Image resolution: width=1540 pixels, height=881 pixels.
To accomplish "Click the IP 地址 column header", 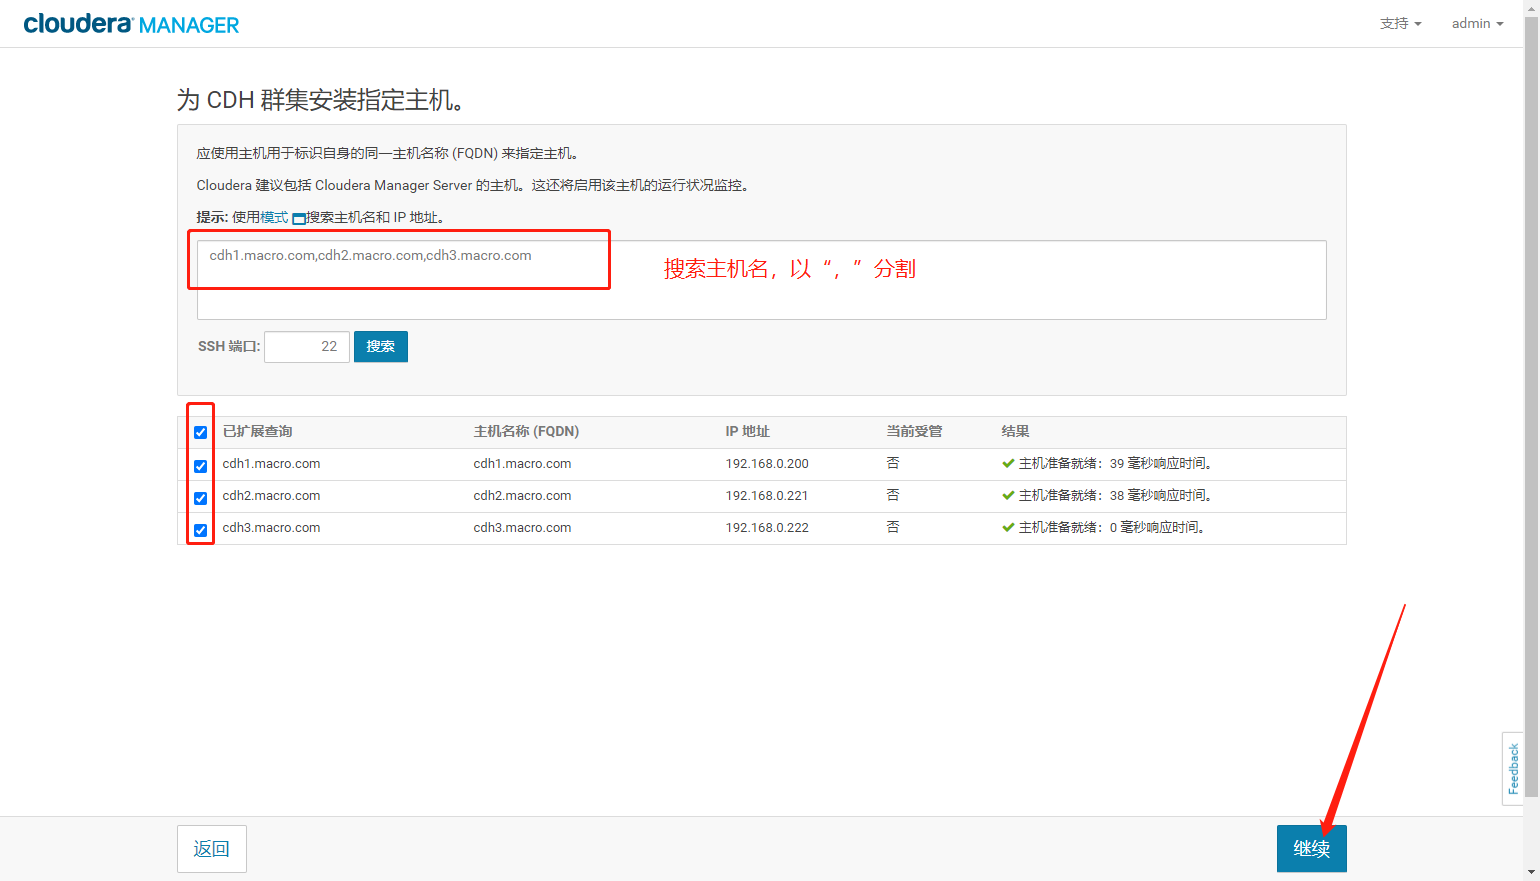I will coord(747,431).
